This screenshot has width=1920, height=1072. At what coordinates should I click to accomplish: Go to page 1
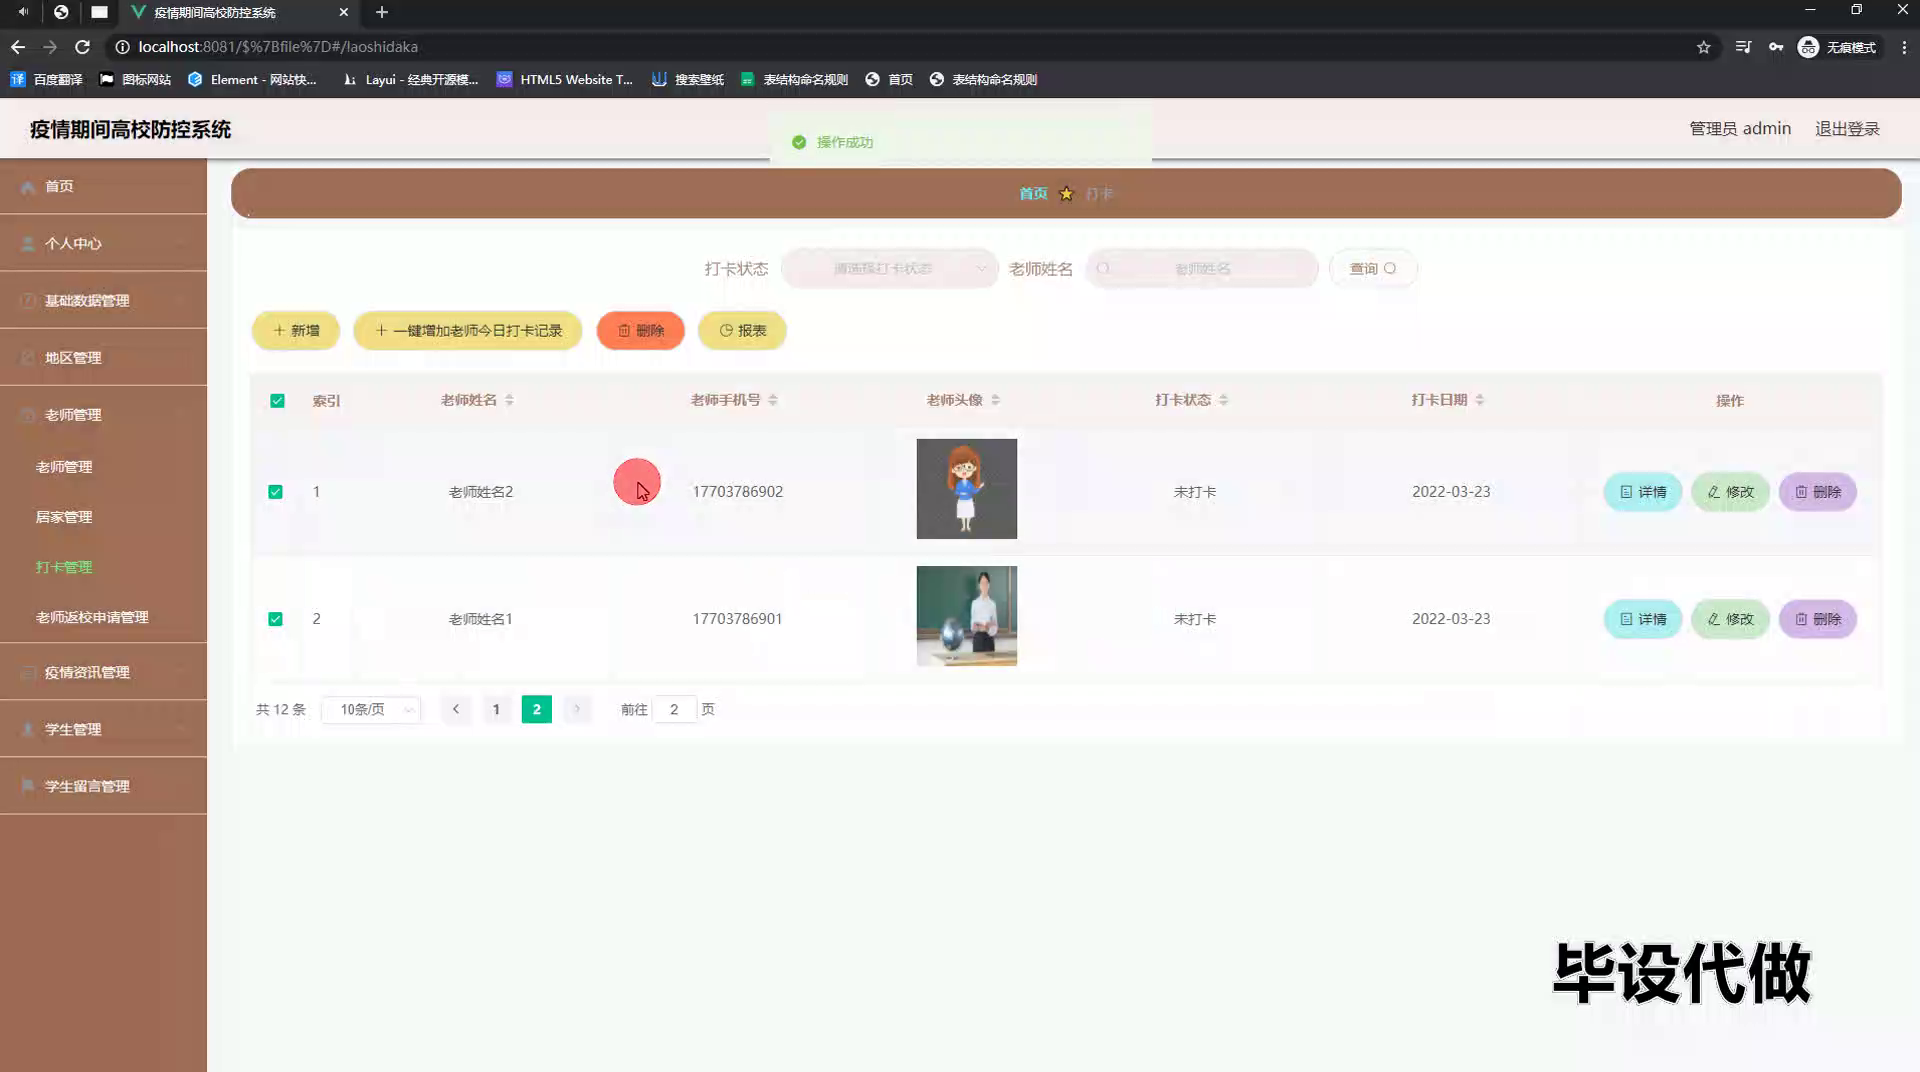pos(496,709)
